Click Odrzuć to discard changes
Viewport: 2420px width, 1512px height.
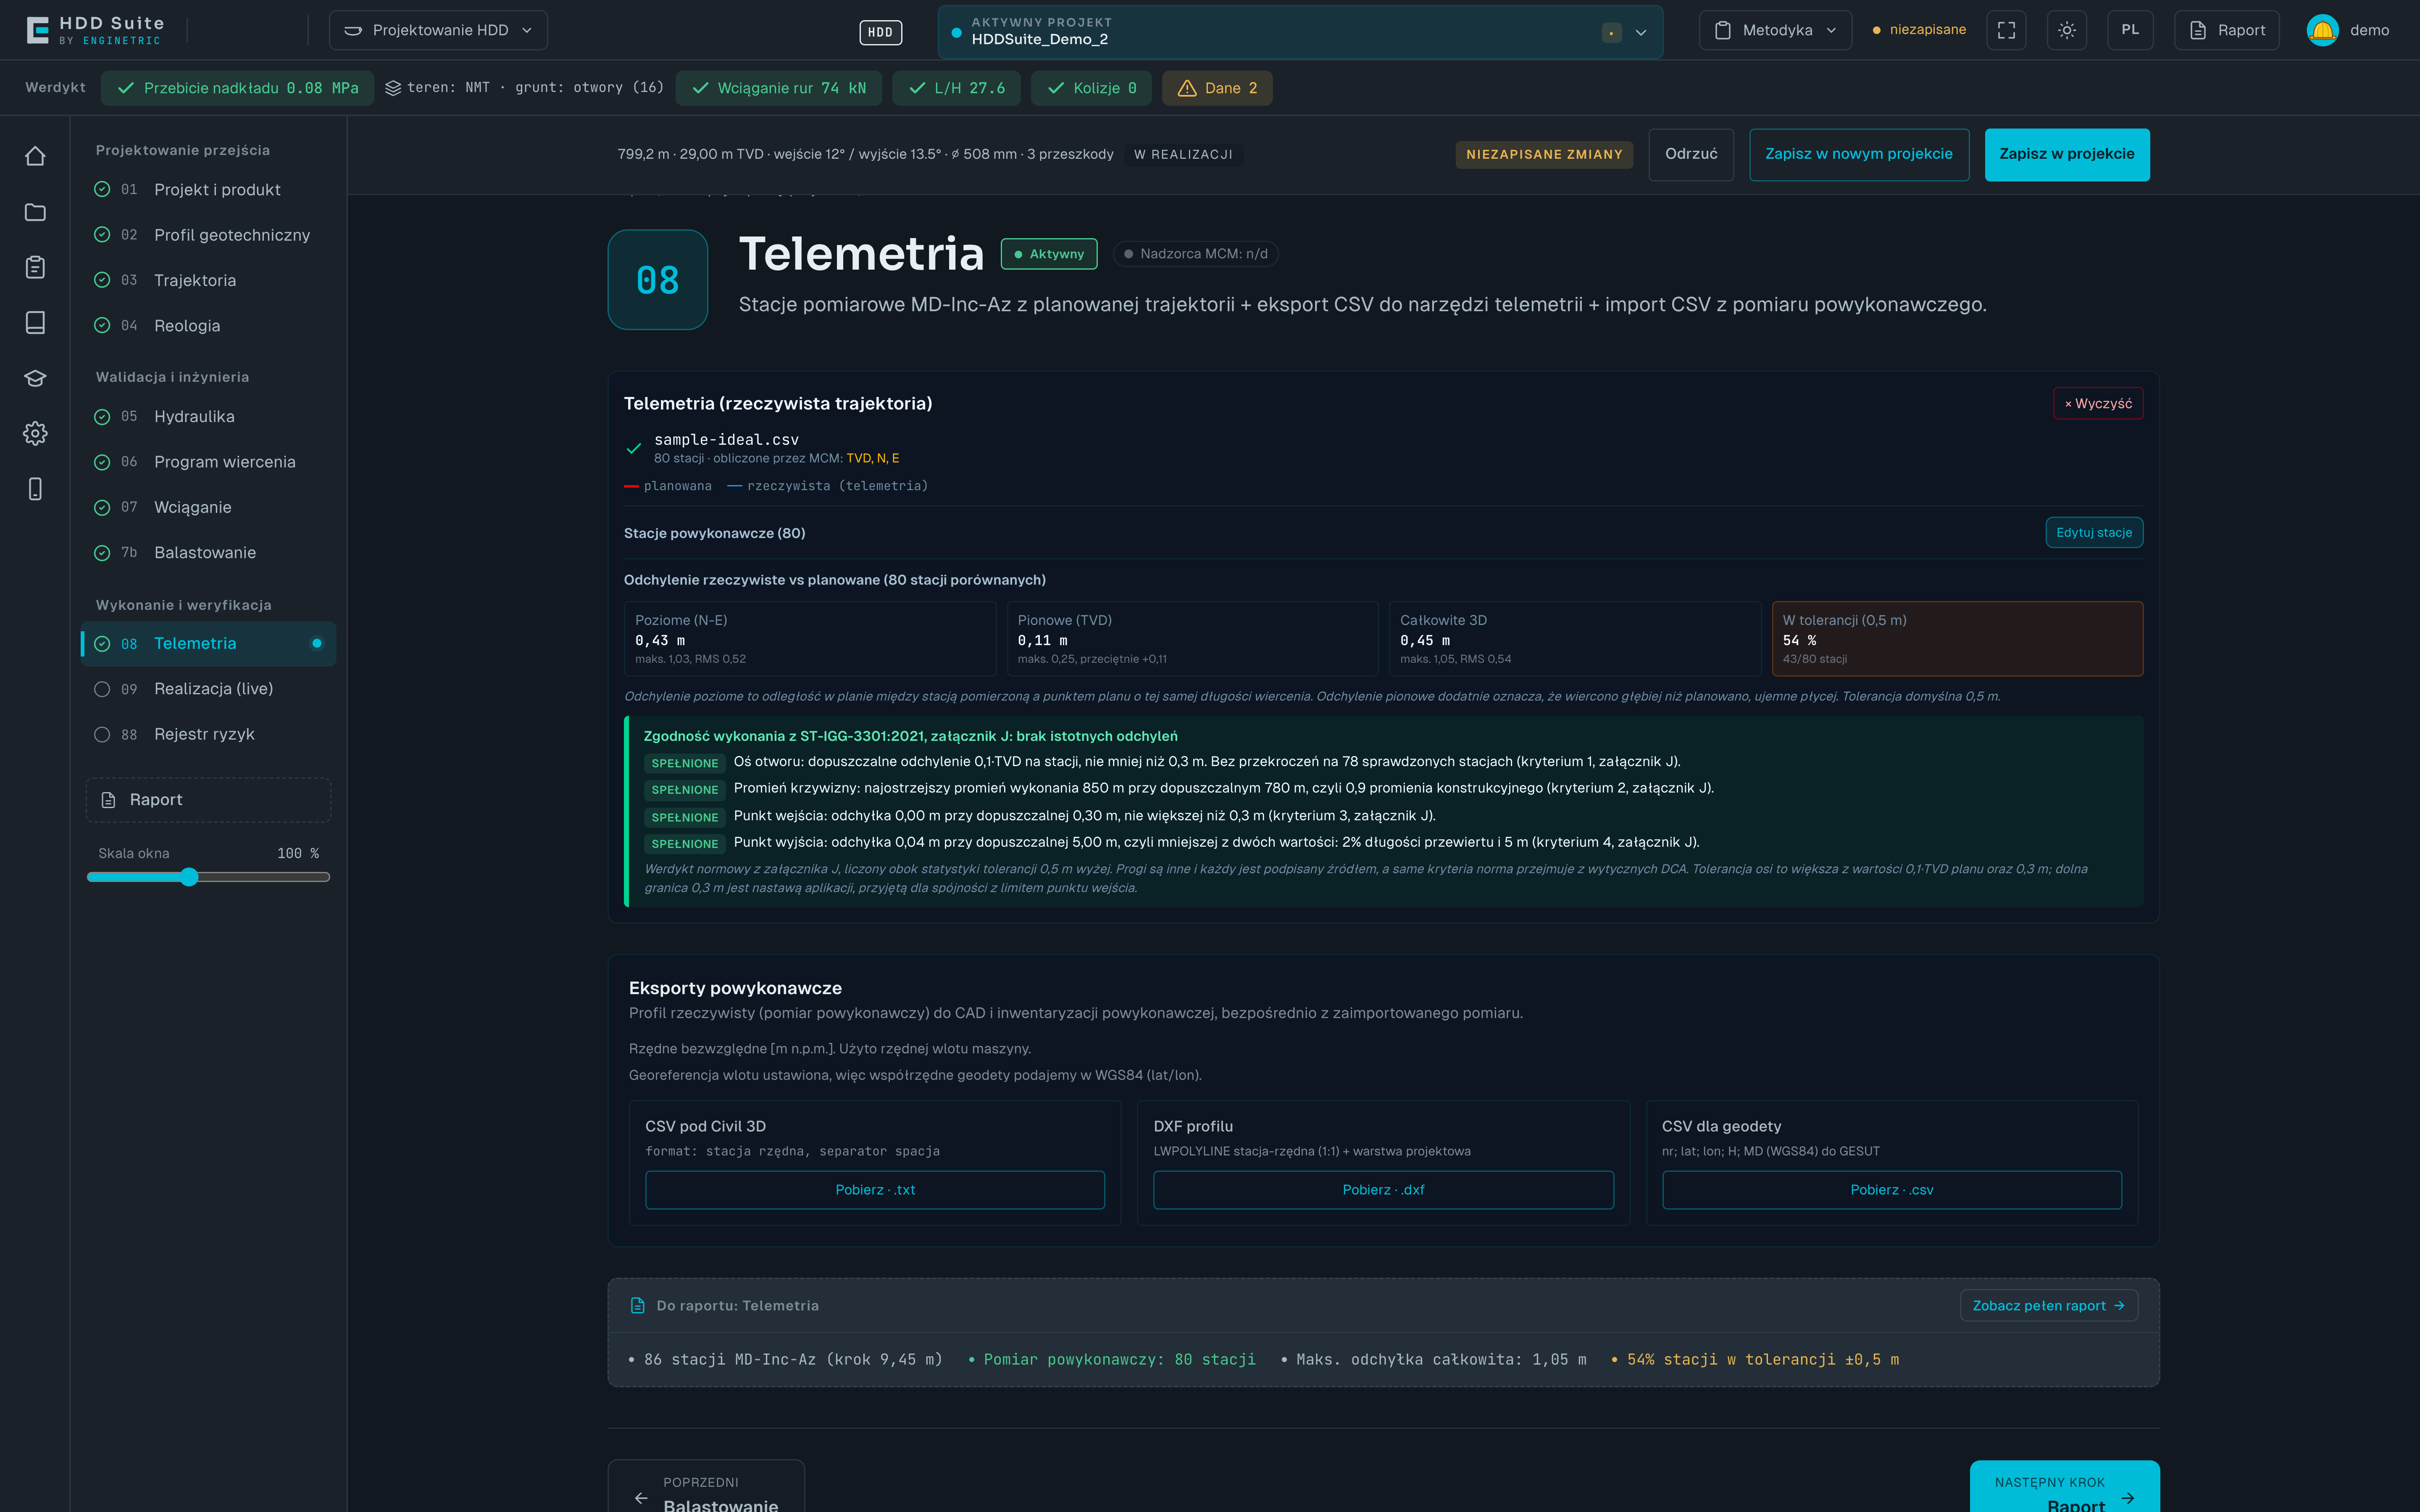point(1691,154)
